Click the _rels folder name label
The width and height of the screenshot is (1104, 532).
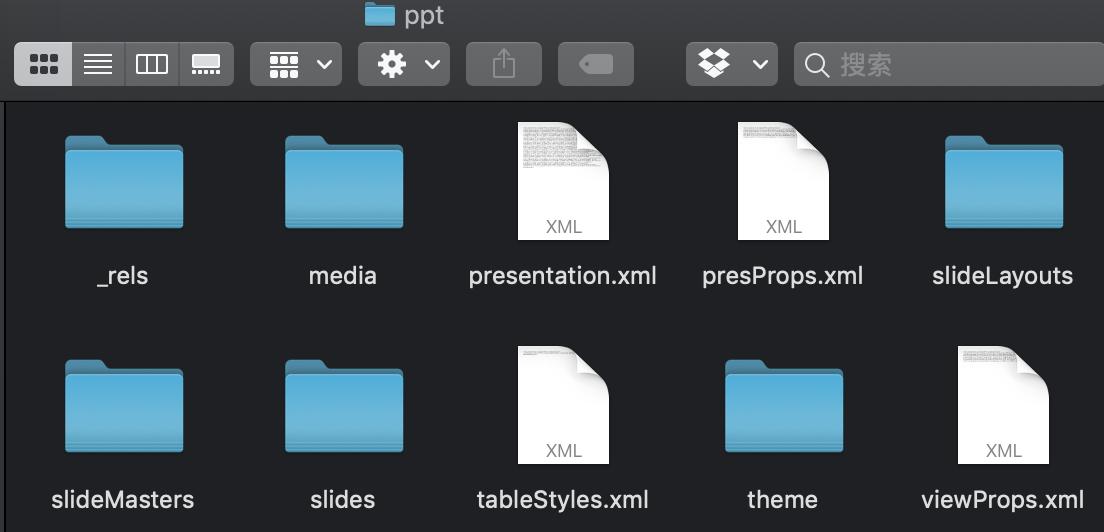click(123, 276)
